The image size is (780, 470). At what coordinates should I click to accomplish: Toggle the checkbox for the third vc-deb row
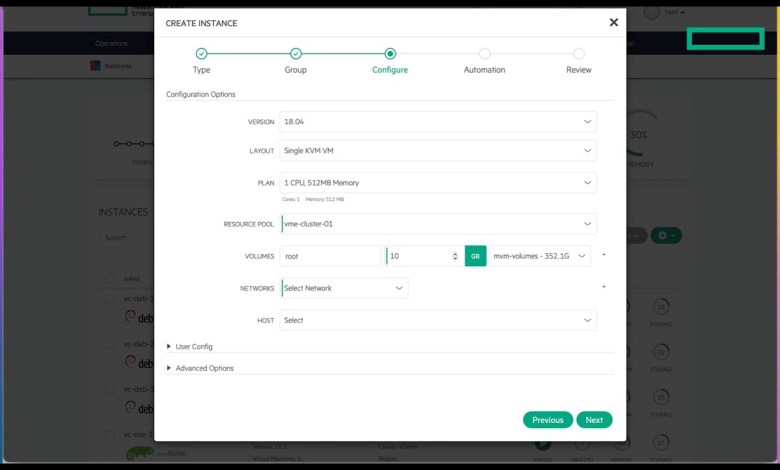pyautogui.click(x=110, y=390)
